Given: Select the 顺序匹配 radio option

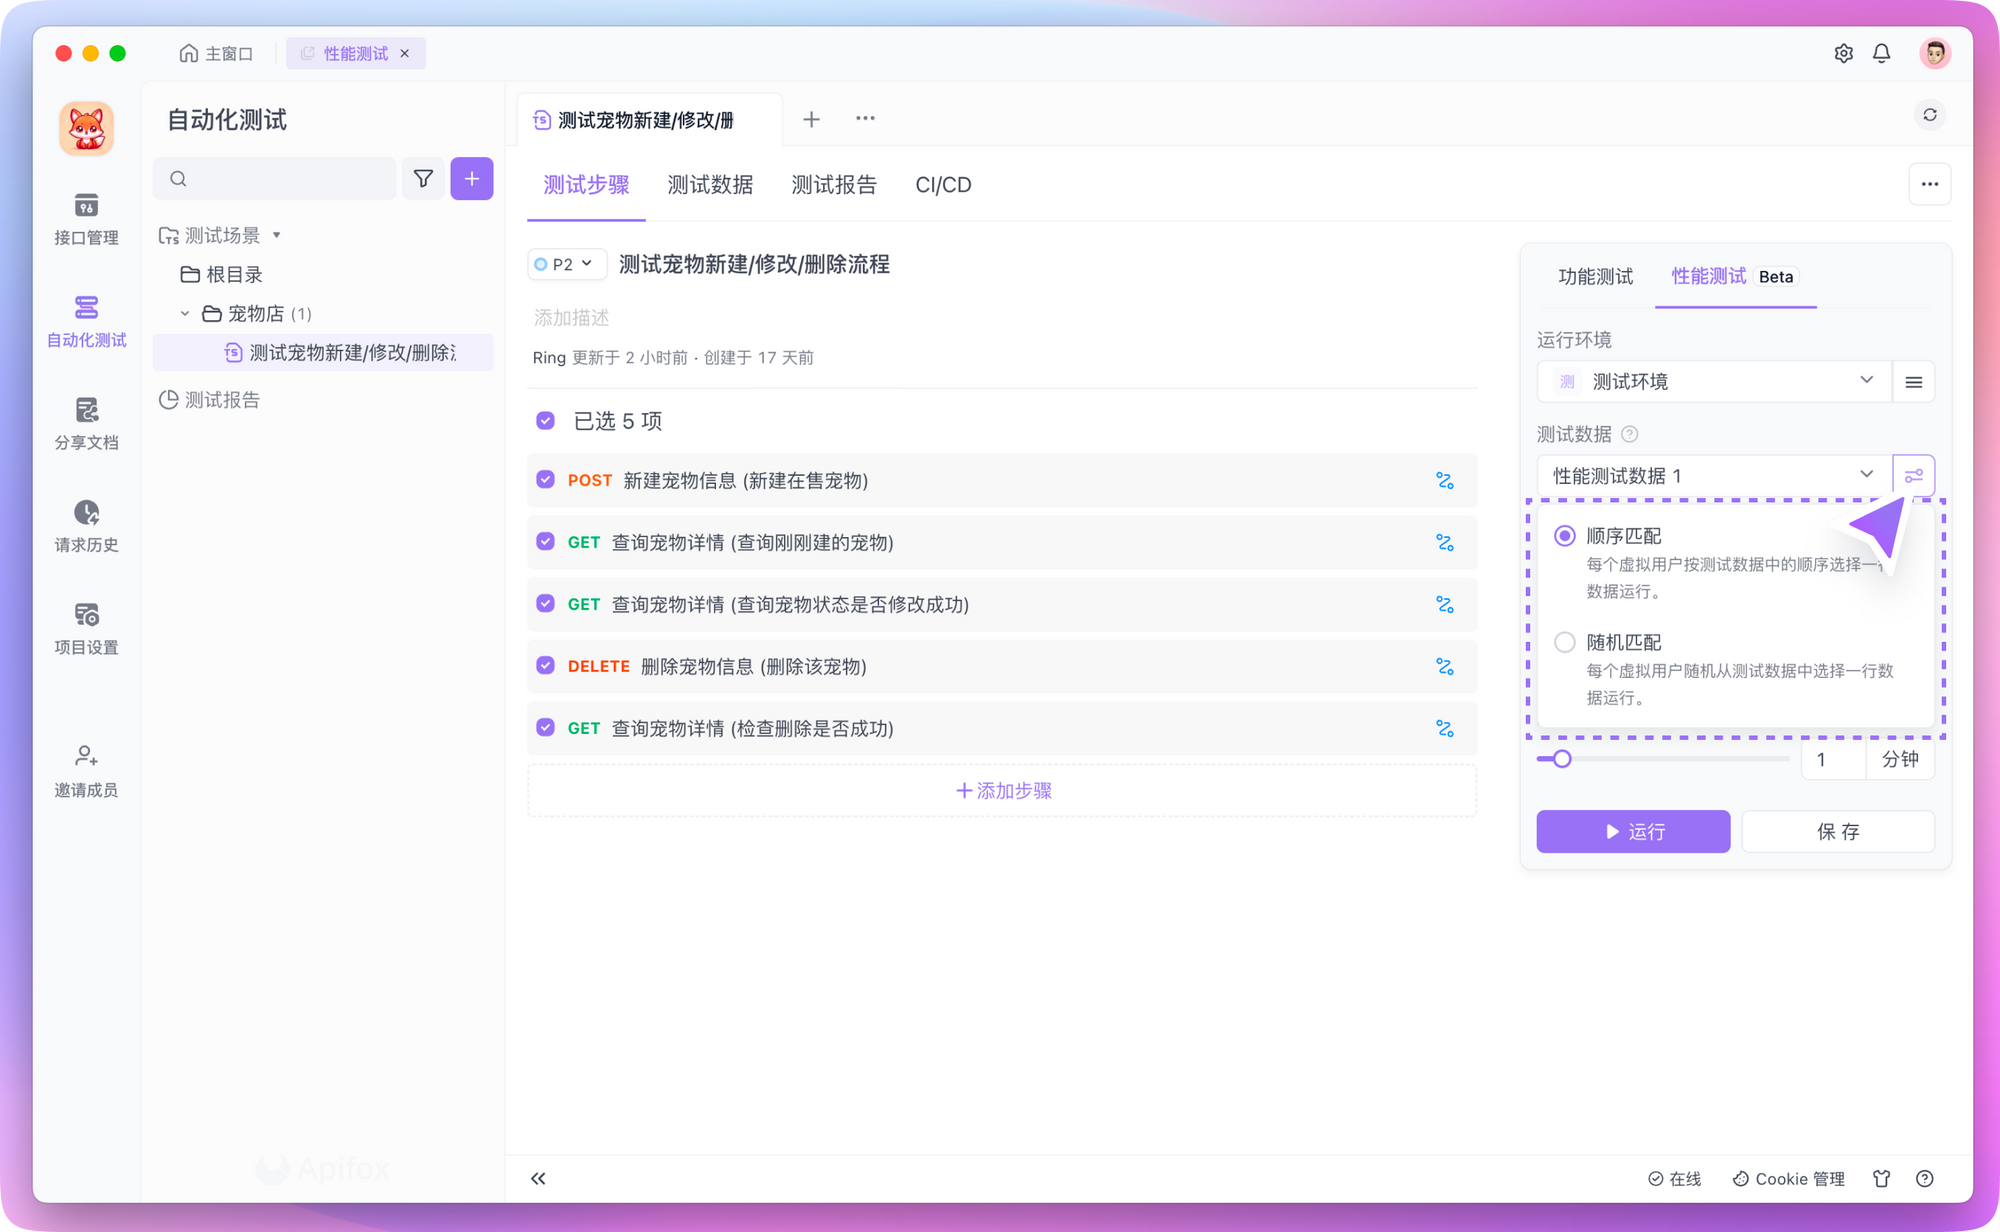Looking at the screenshot, I should point(1565,536).
